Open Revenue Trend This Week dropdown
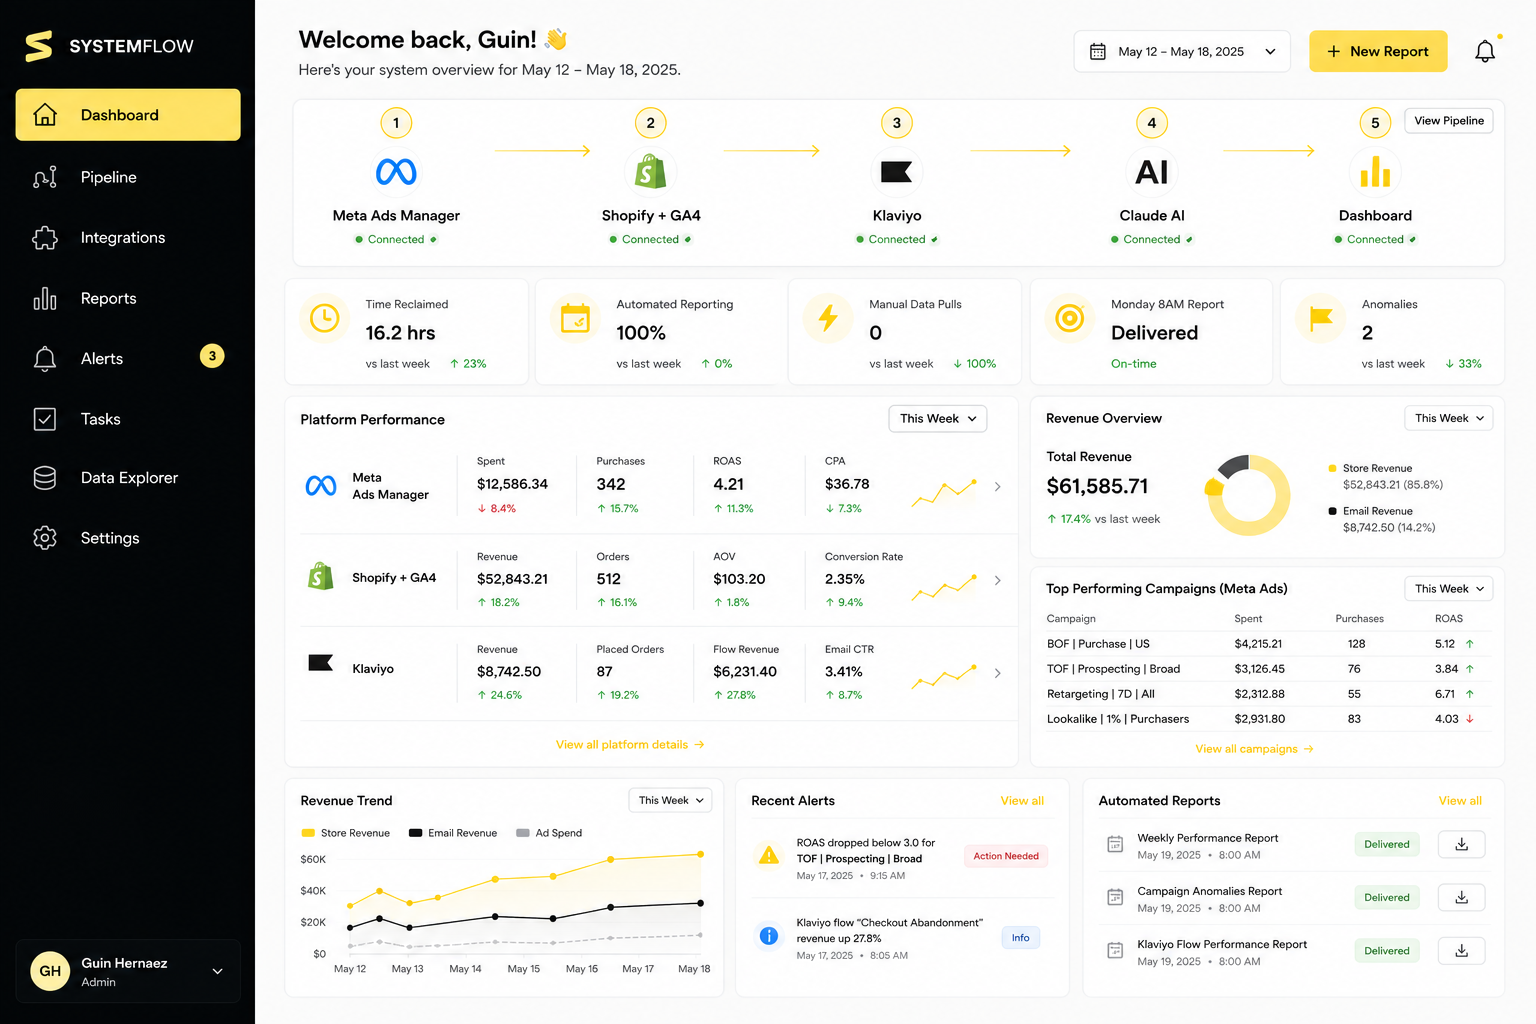1536x1024 pixels. pyautogui.click(x=670, y=800)
